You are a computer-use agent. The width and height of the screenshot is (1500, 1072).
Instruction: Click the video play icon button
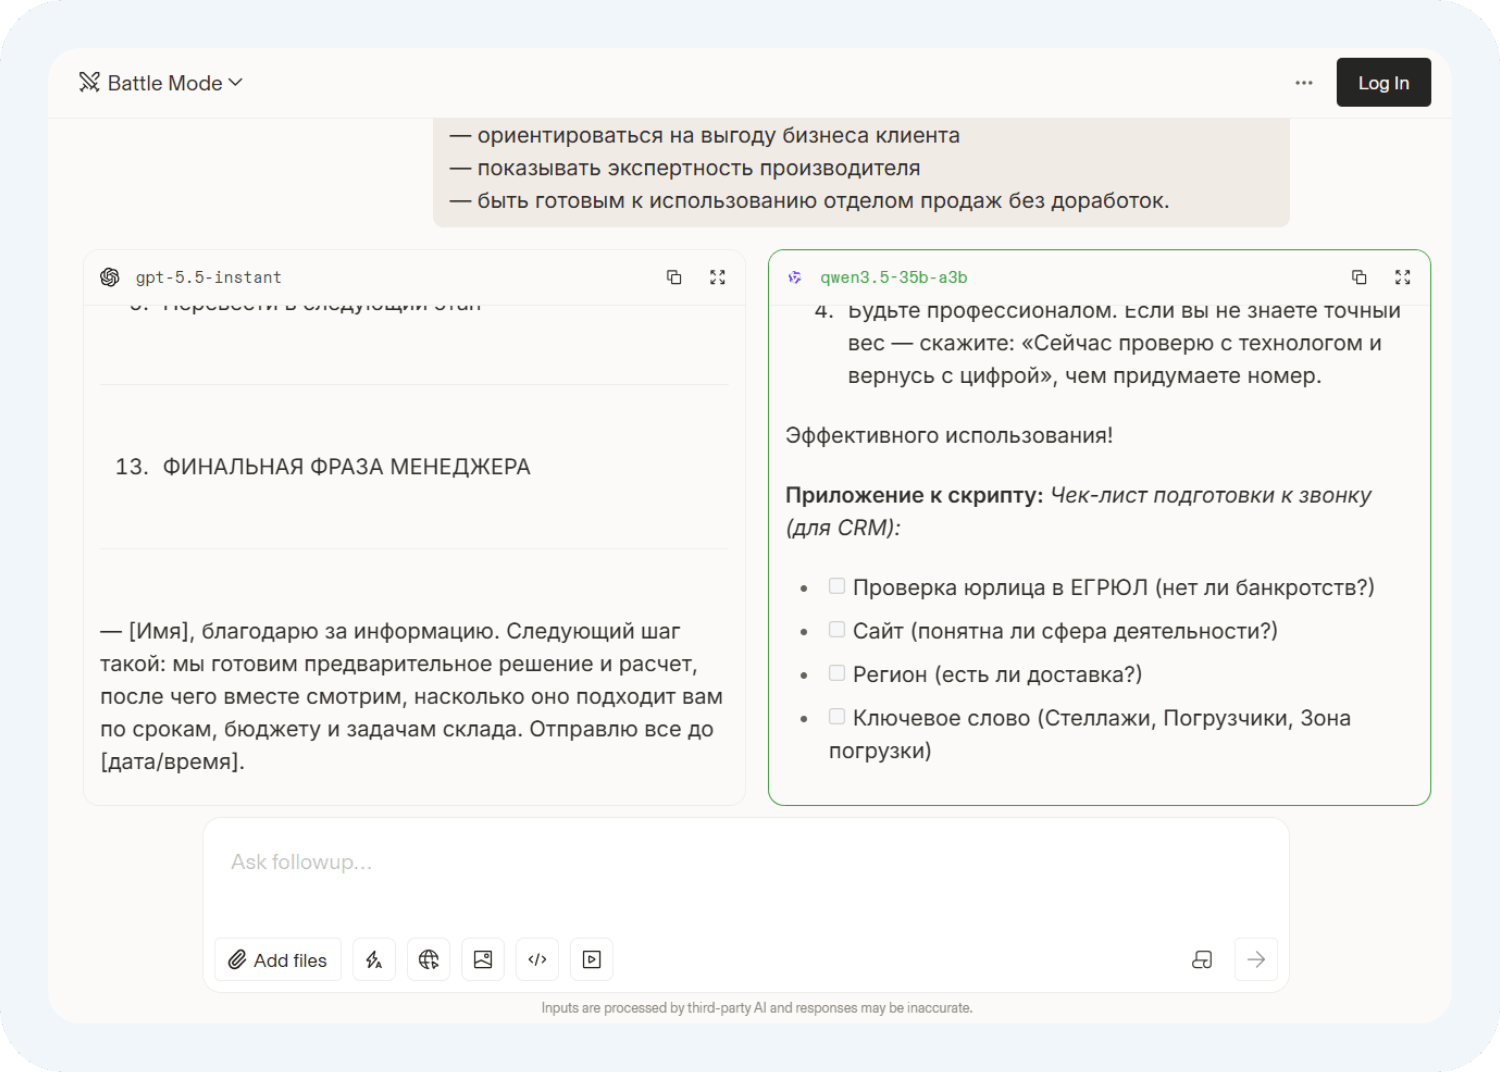click(x=592, y=960)
